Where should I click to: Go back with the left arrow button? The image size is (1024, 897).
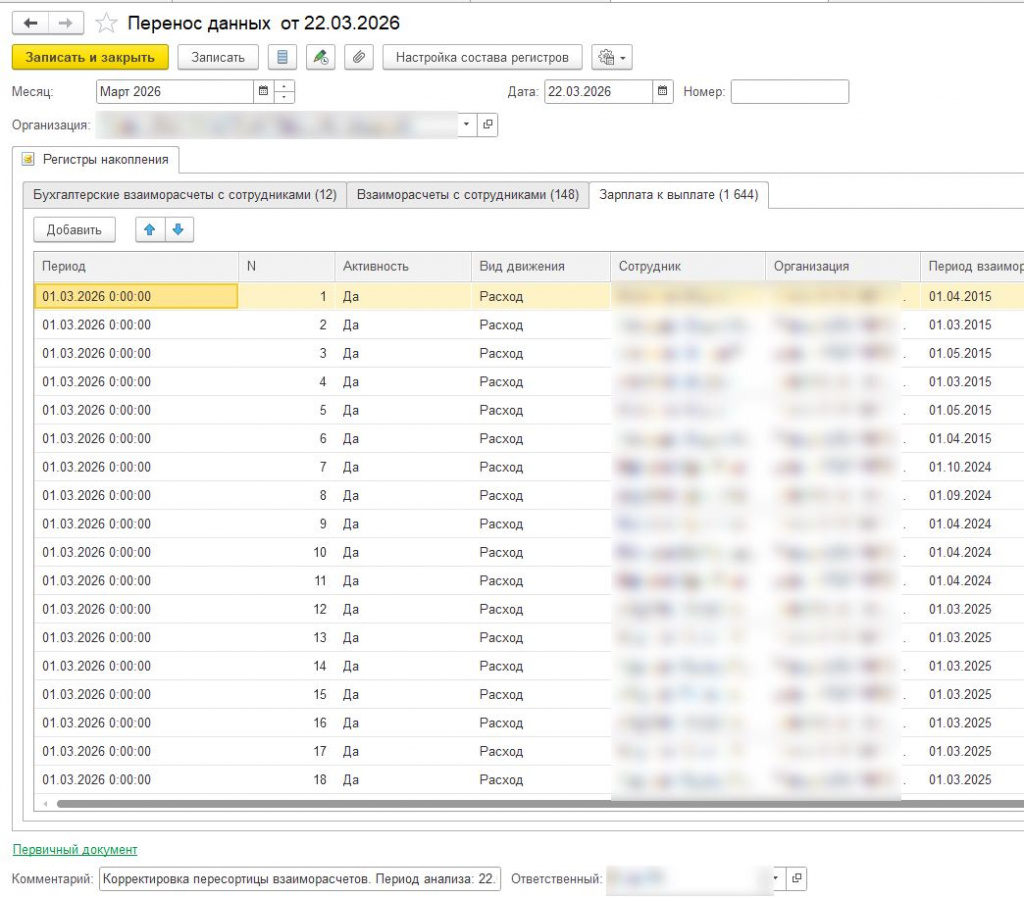coord(30,24)
